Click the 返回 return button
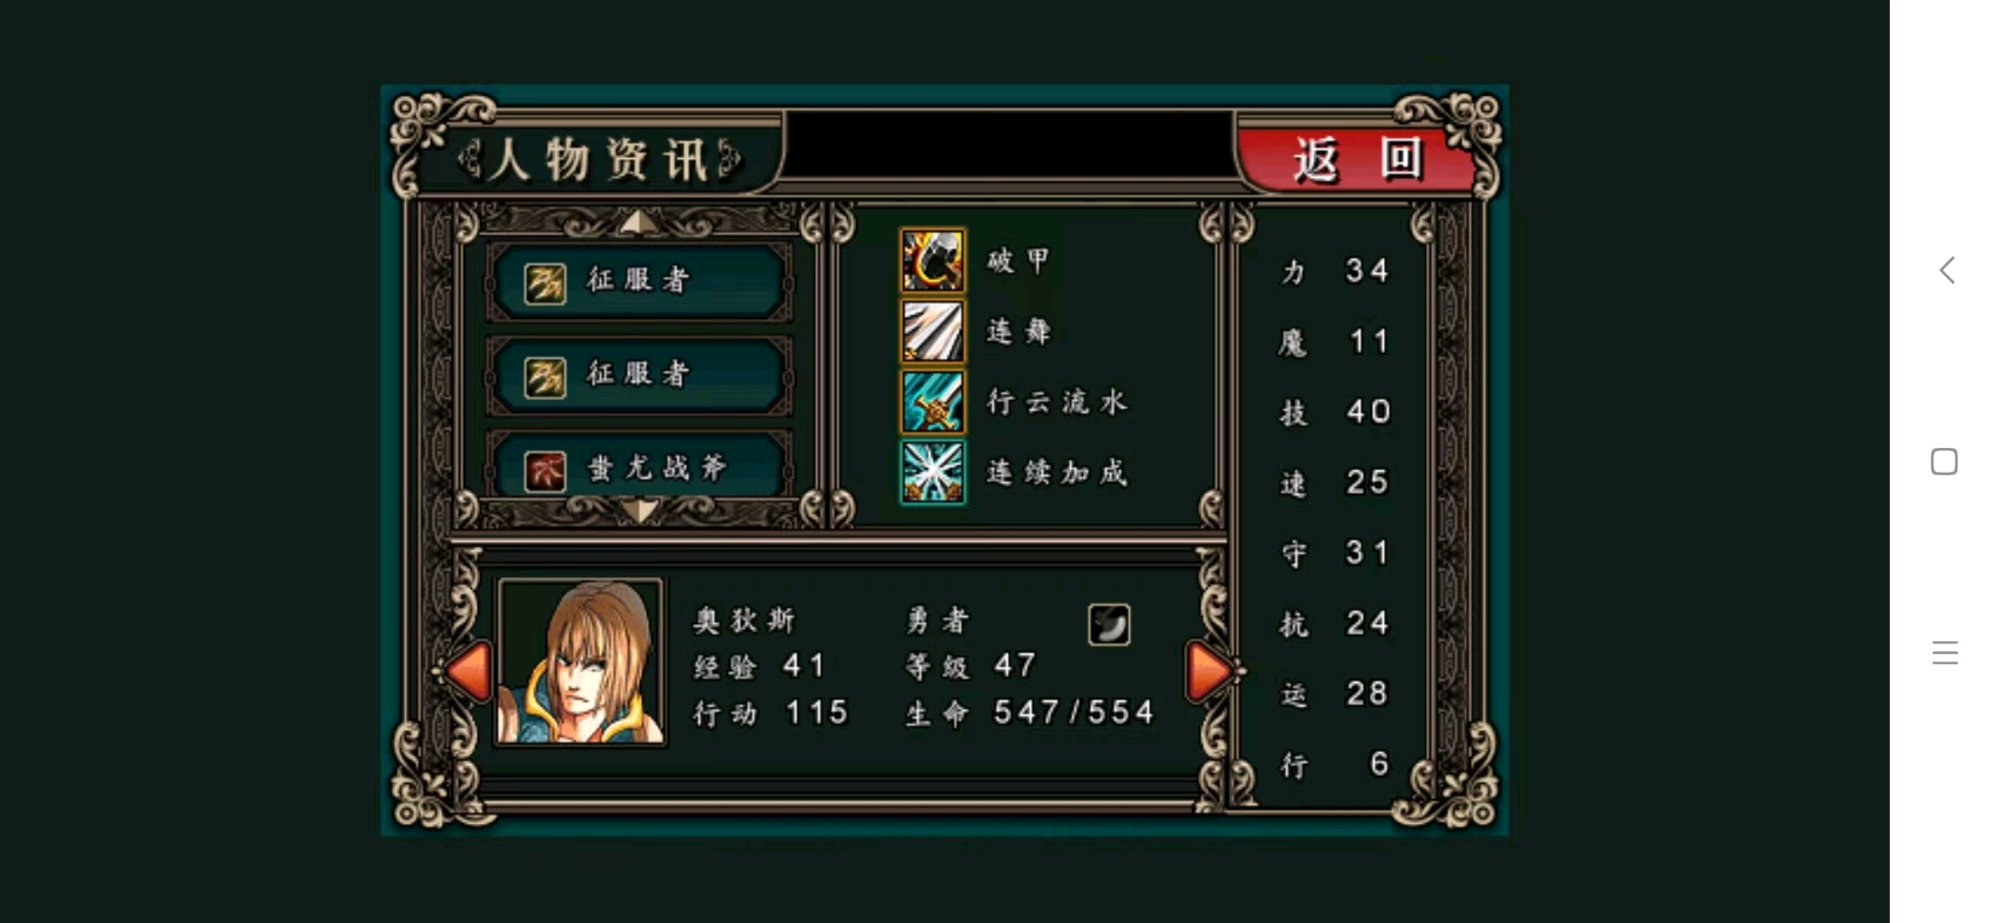 1355,158
